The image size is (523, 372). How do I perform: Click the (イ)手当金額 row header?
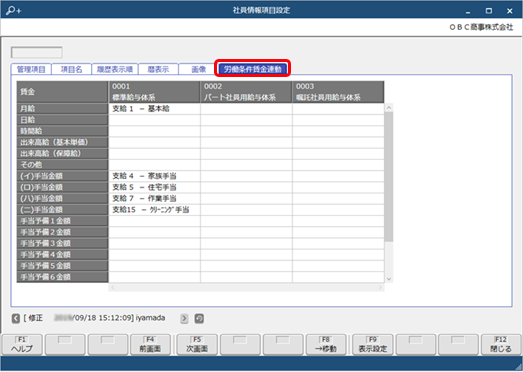(x=62, y=176)
